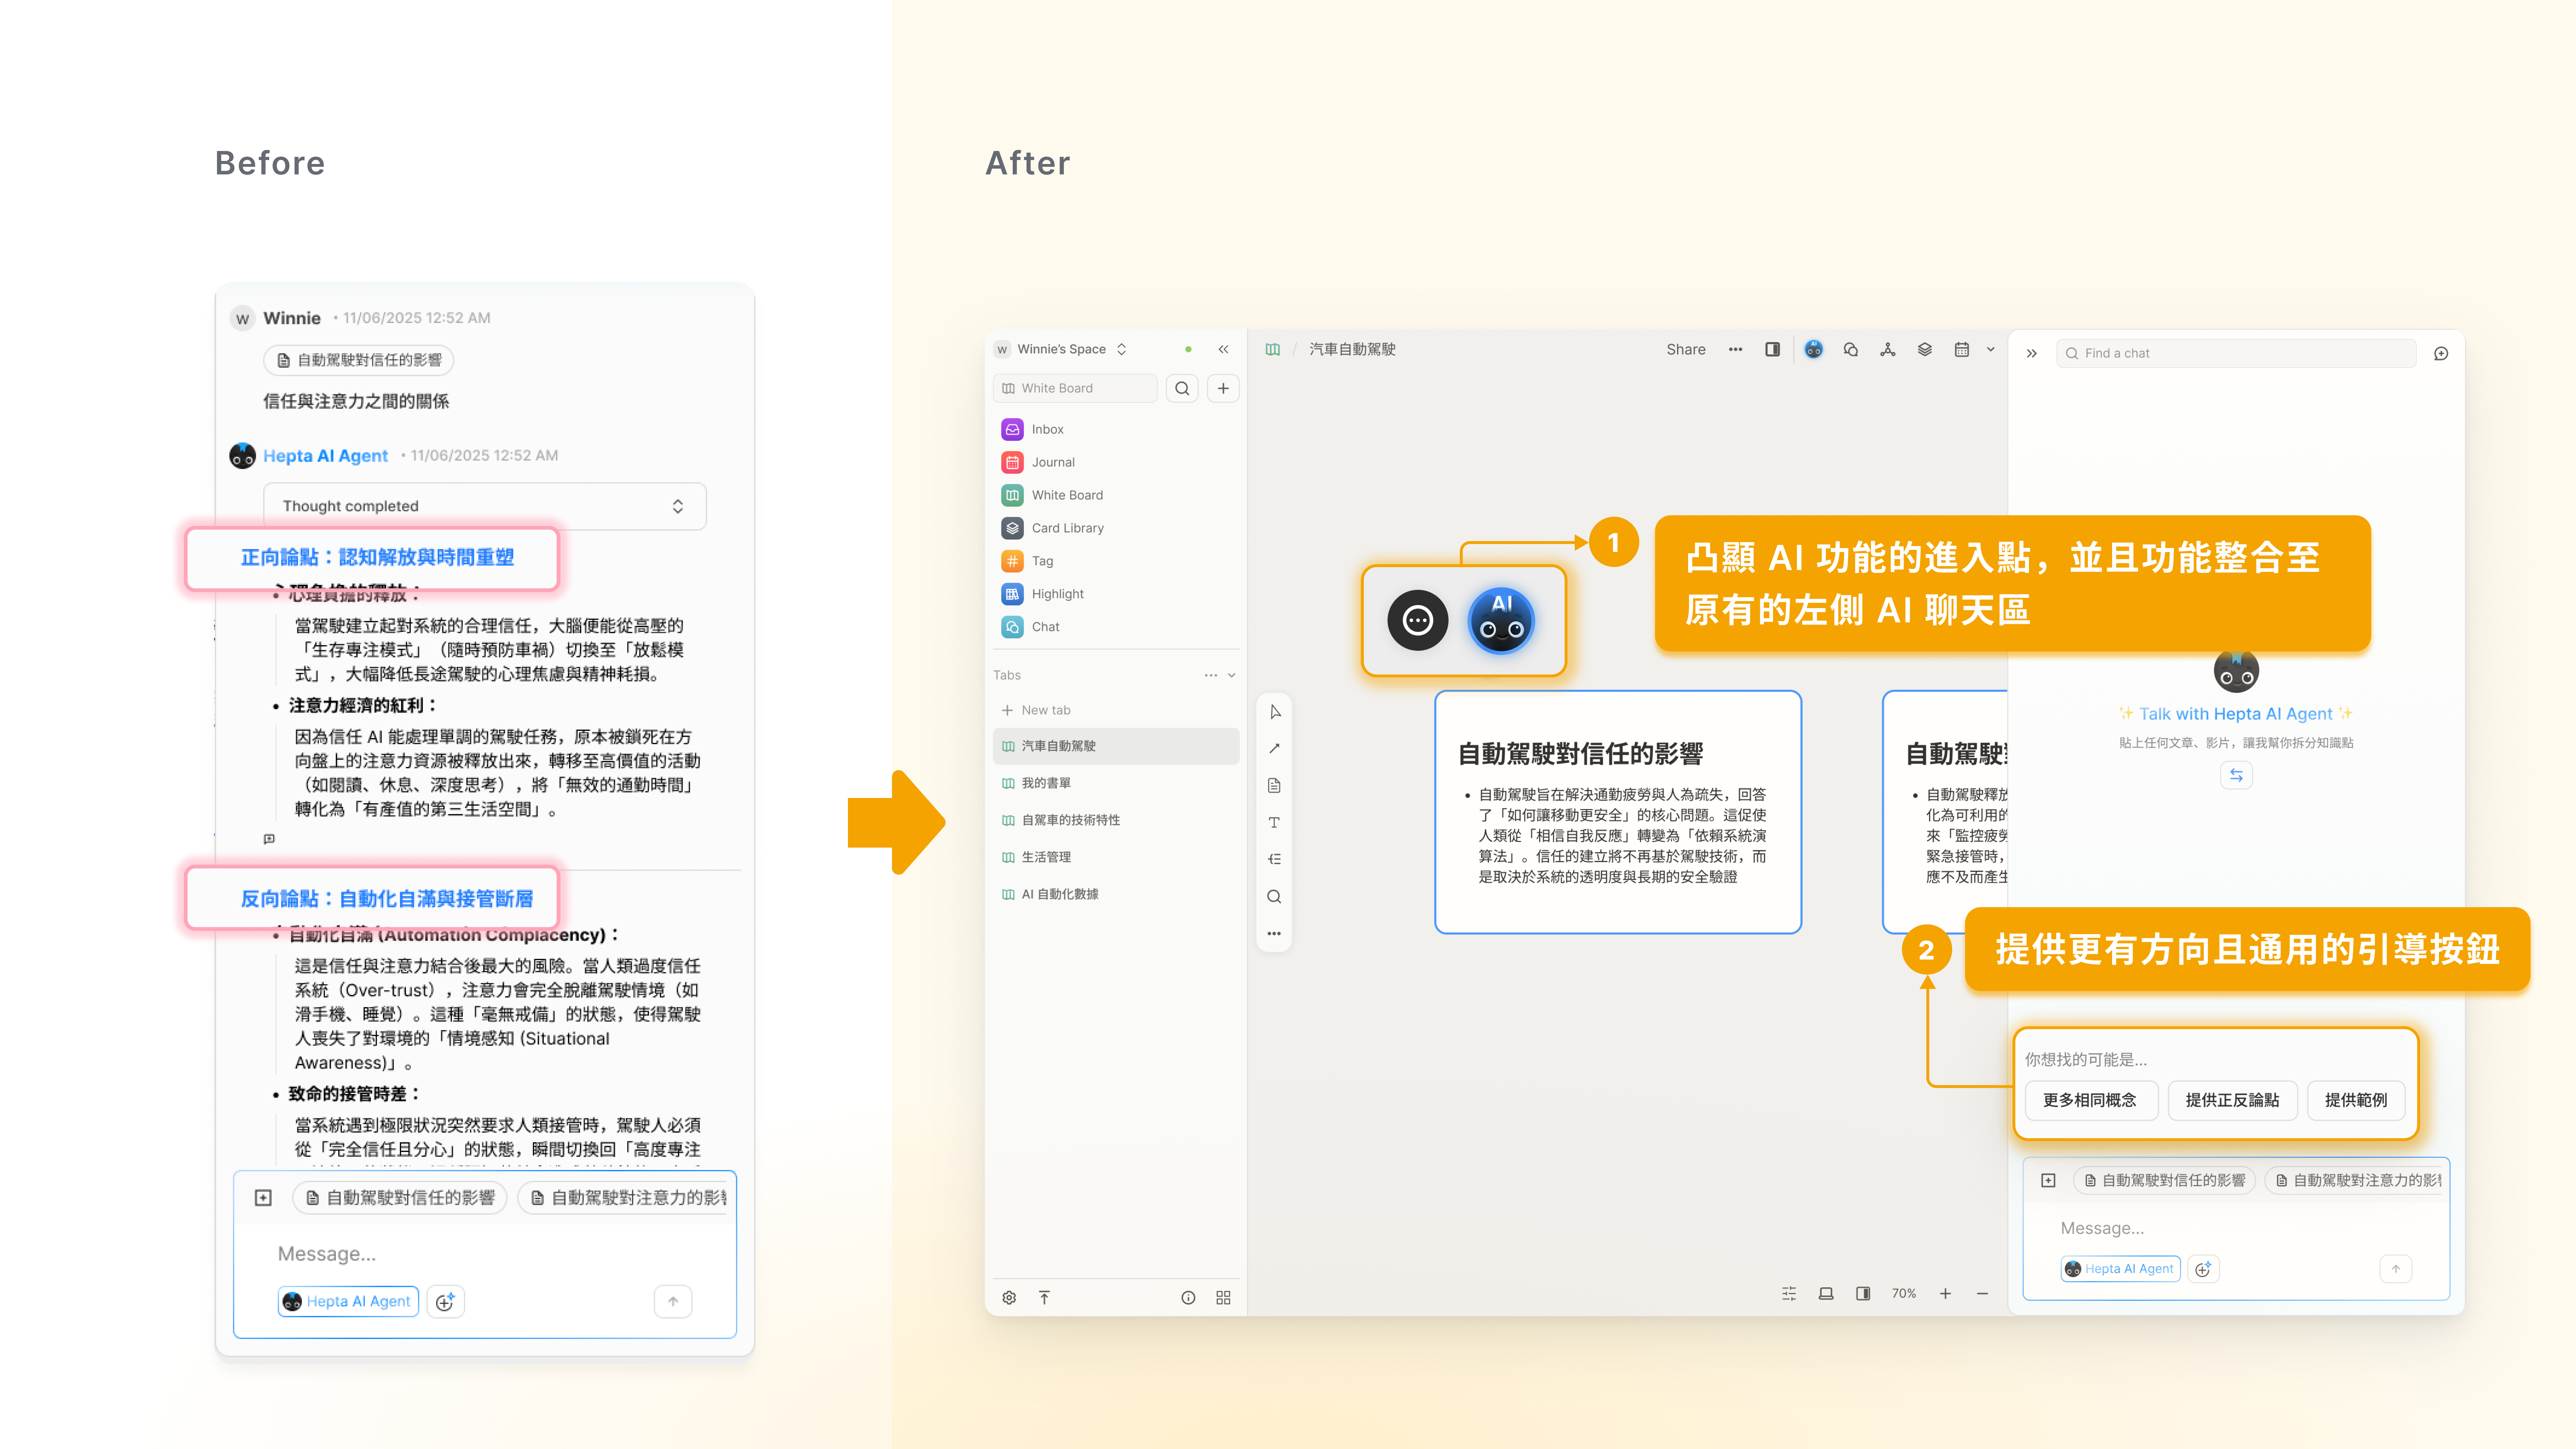Click the Hepta AI agent icon in top toolbar

pos(1813,349)
